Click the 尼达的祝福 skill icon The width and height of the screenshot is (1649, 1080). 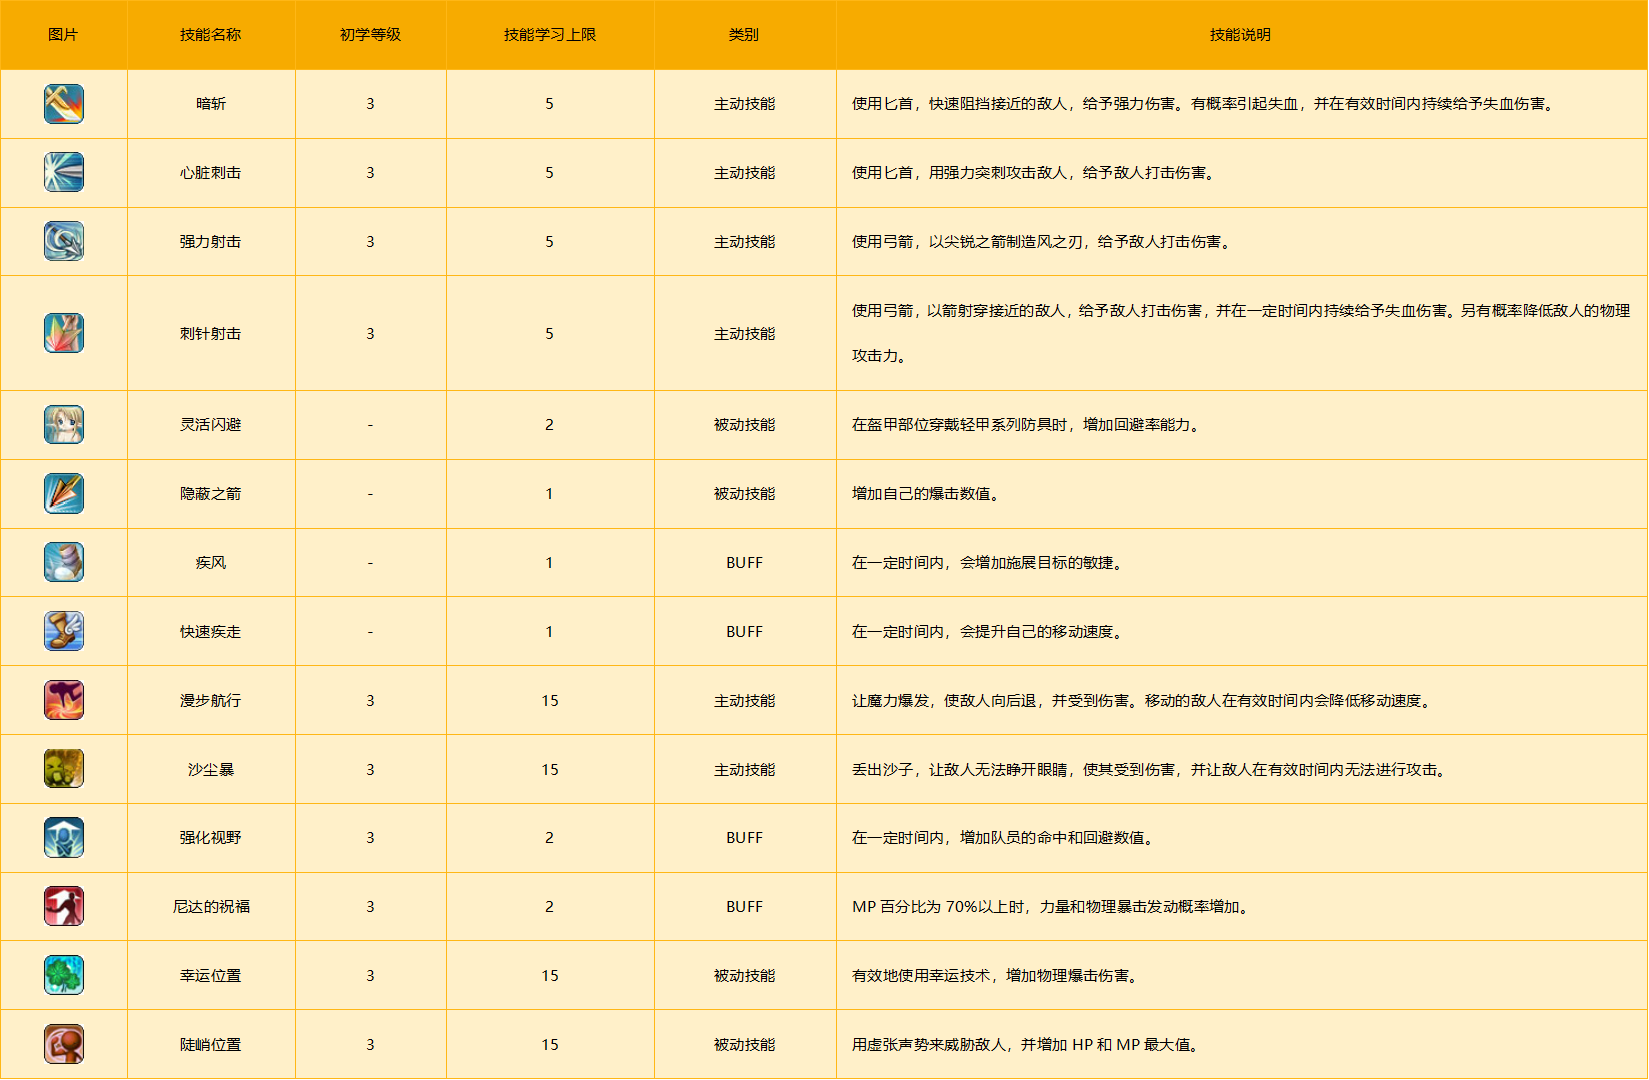pyautogui.click(x=64, y=907)
